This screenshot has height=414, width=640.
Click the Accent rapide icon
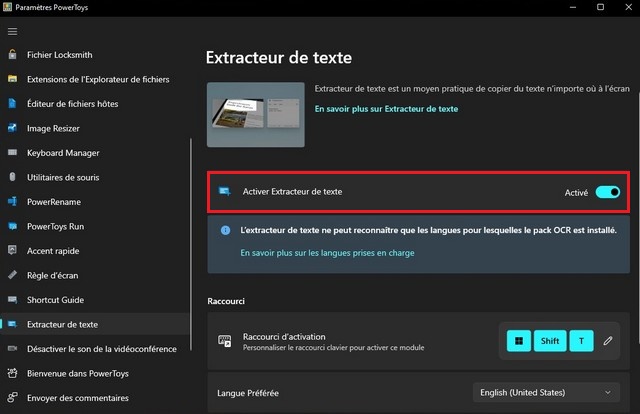13,250
